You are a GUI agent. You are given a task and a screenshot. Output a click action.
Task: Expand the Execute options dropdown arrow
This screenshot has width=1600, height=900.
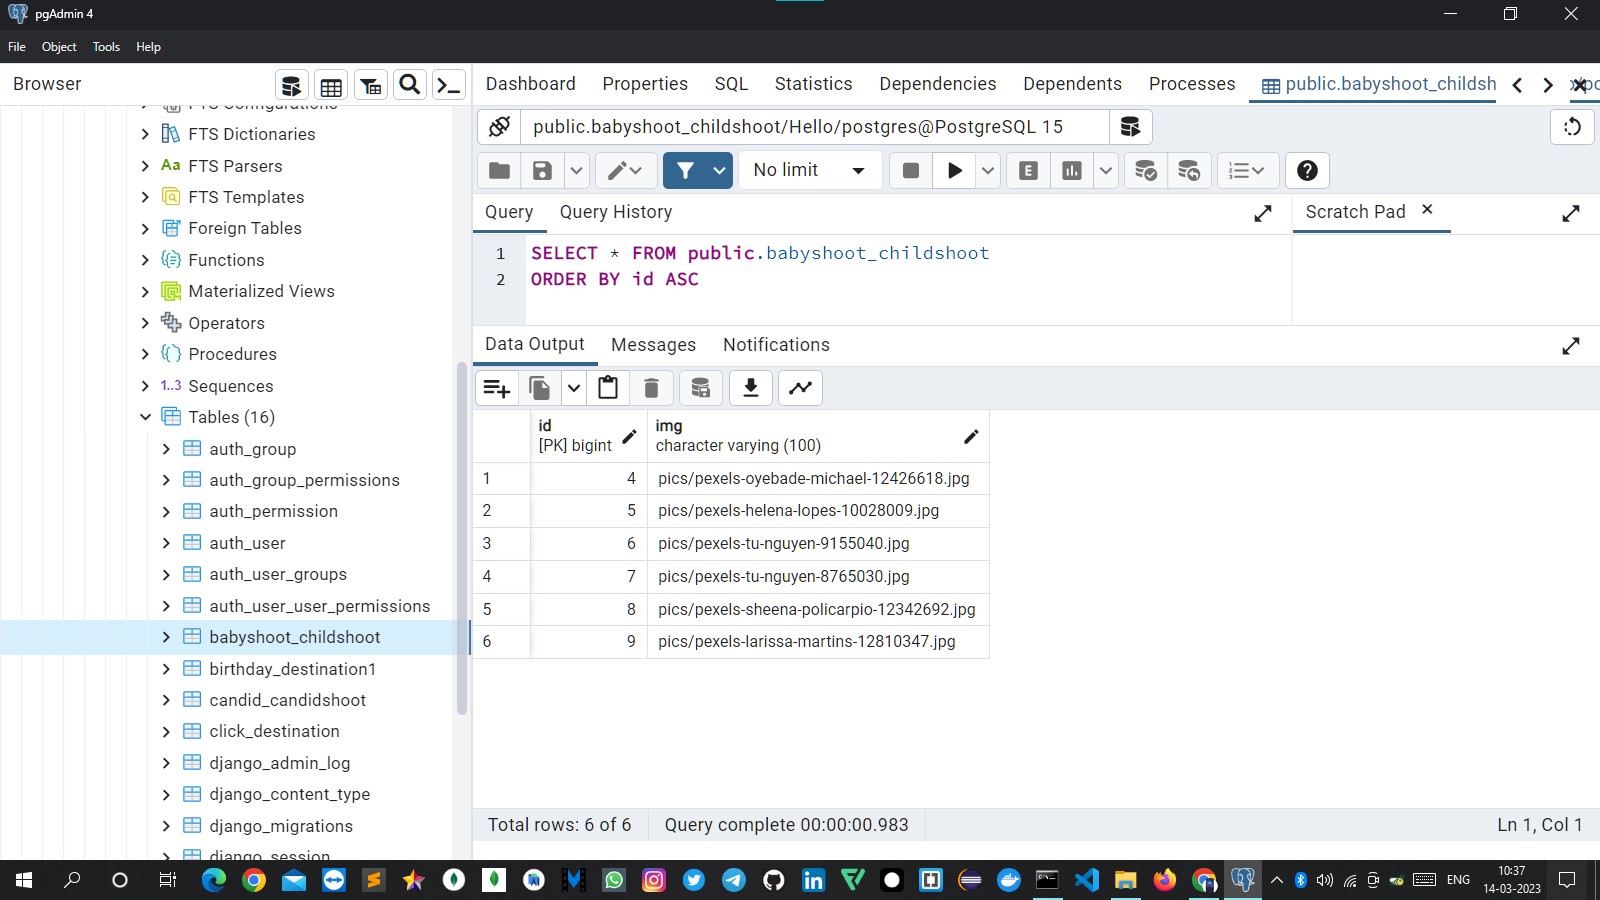coord(988,170)
